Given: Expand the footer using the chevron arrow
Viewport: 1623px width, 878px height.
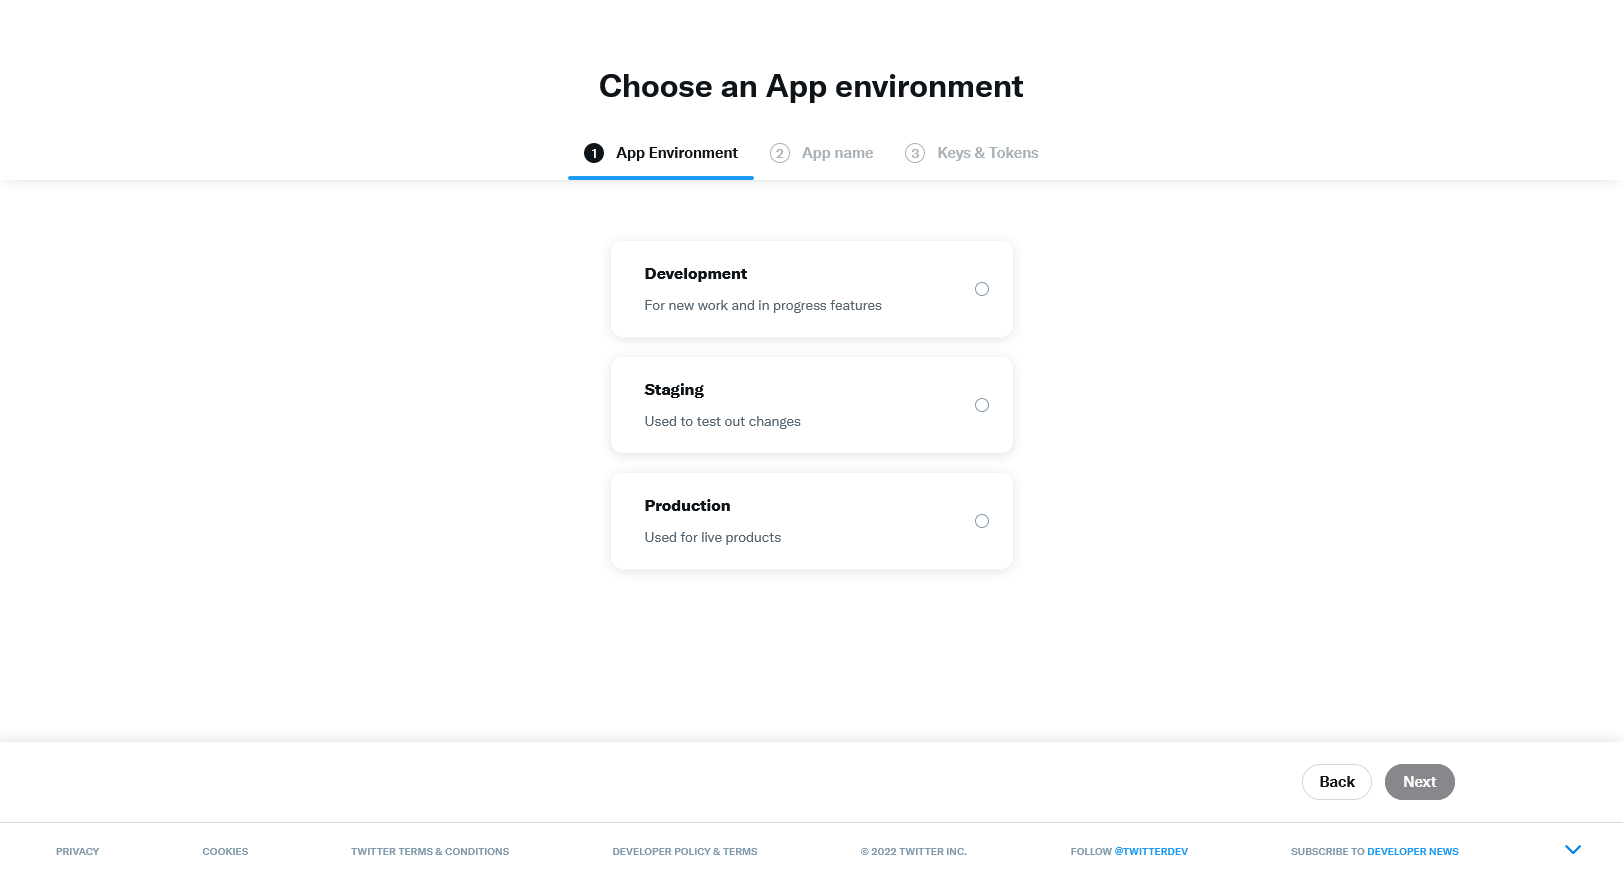Looking at the screenshot, I should (1572, 850).
